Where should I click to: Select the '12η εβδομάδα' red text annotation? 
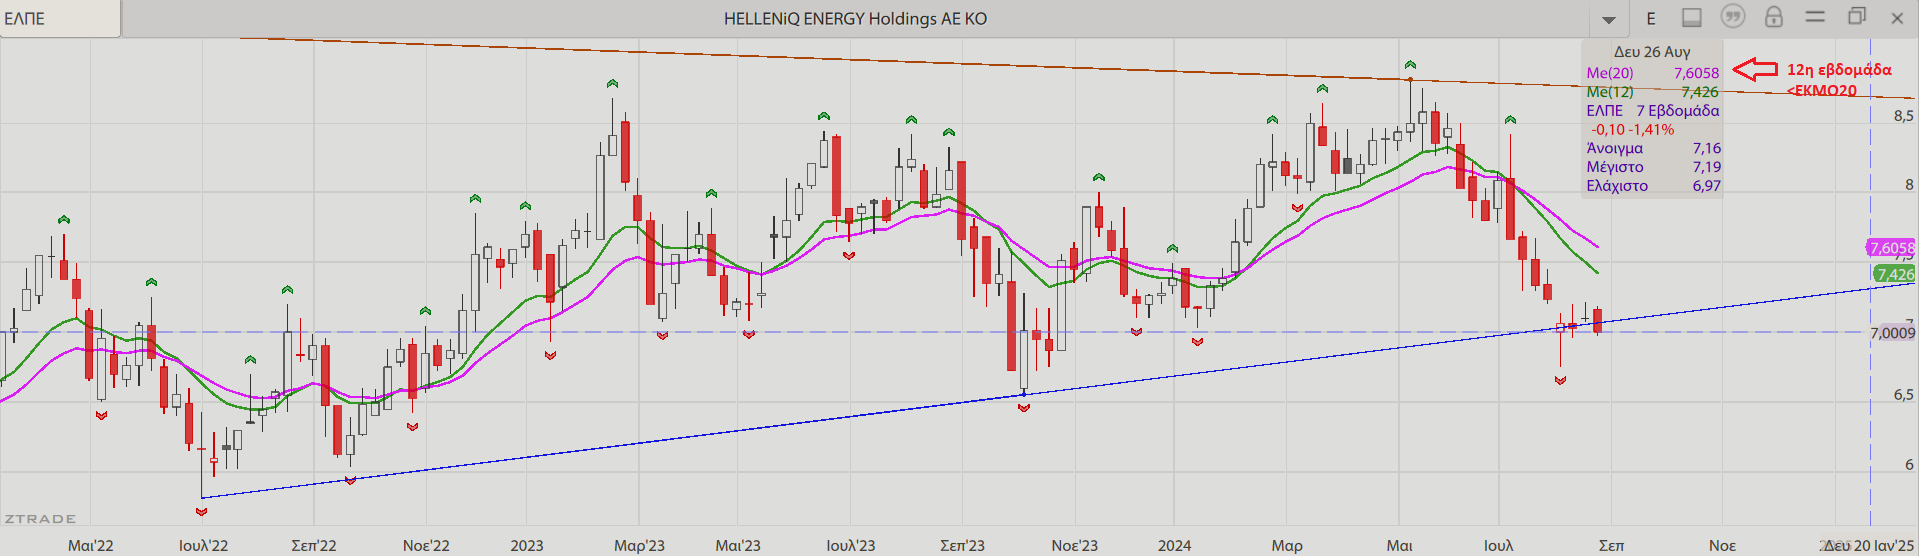1839,69
